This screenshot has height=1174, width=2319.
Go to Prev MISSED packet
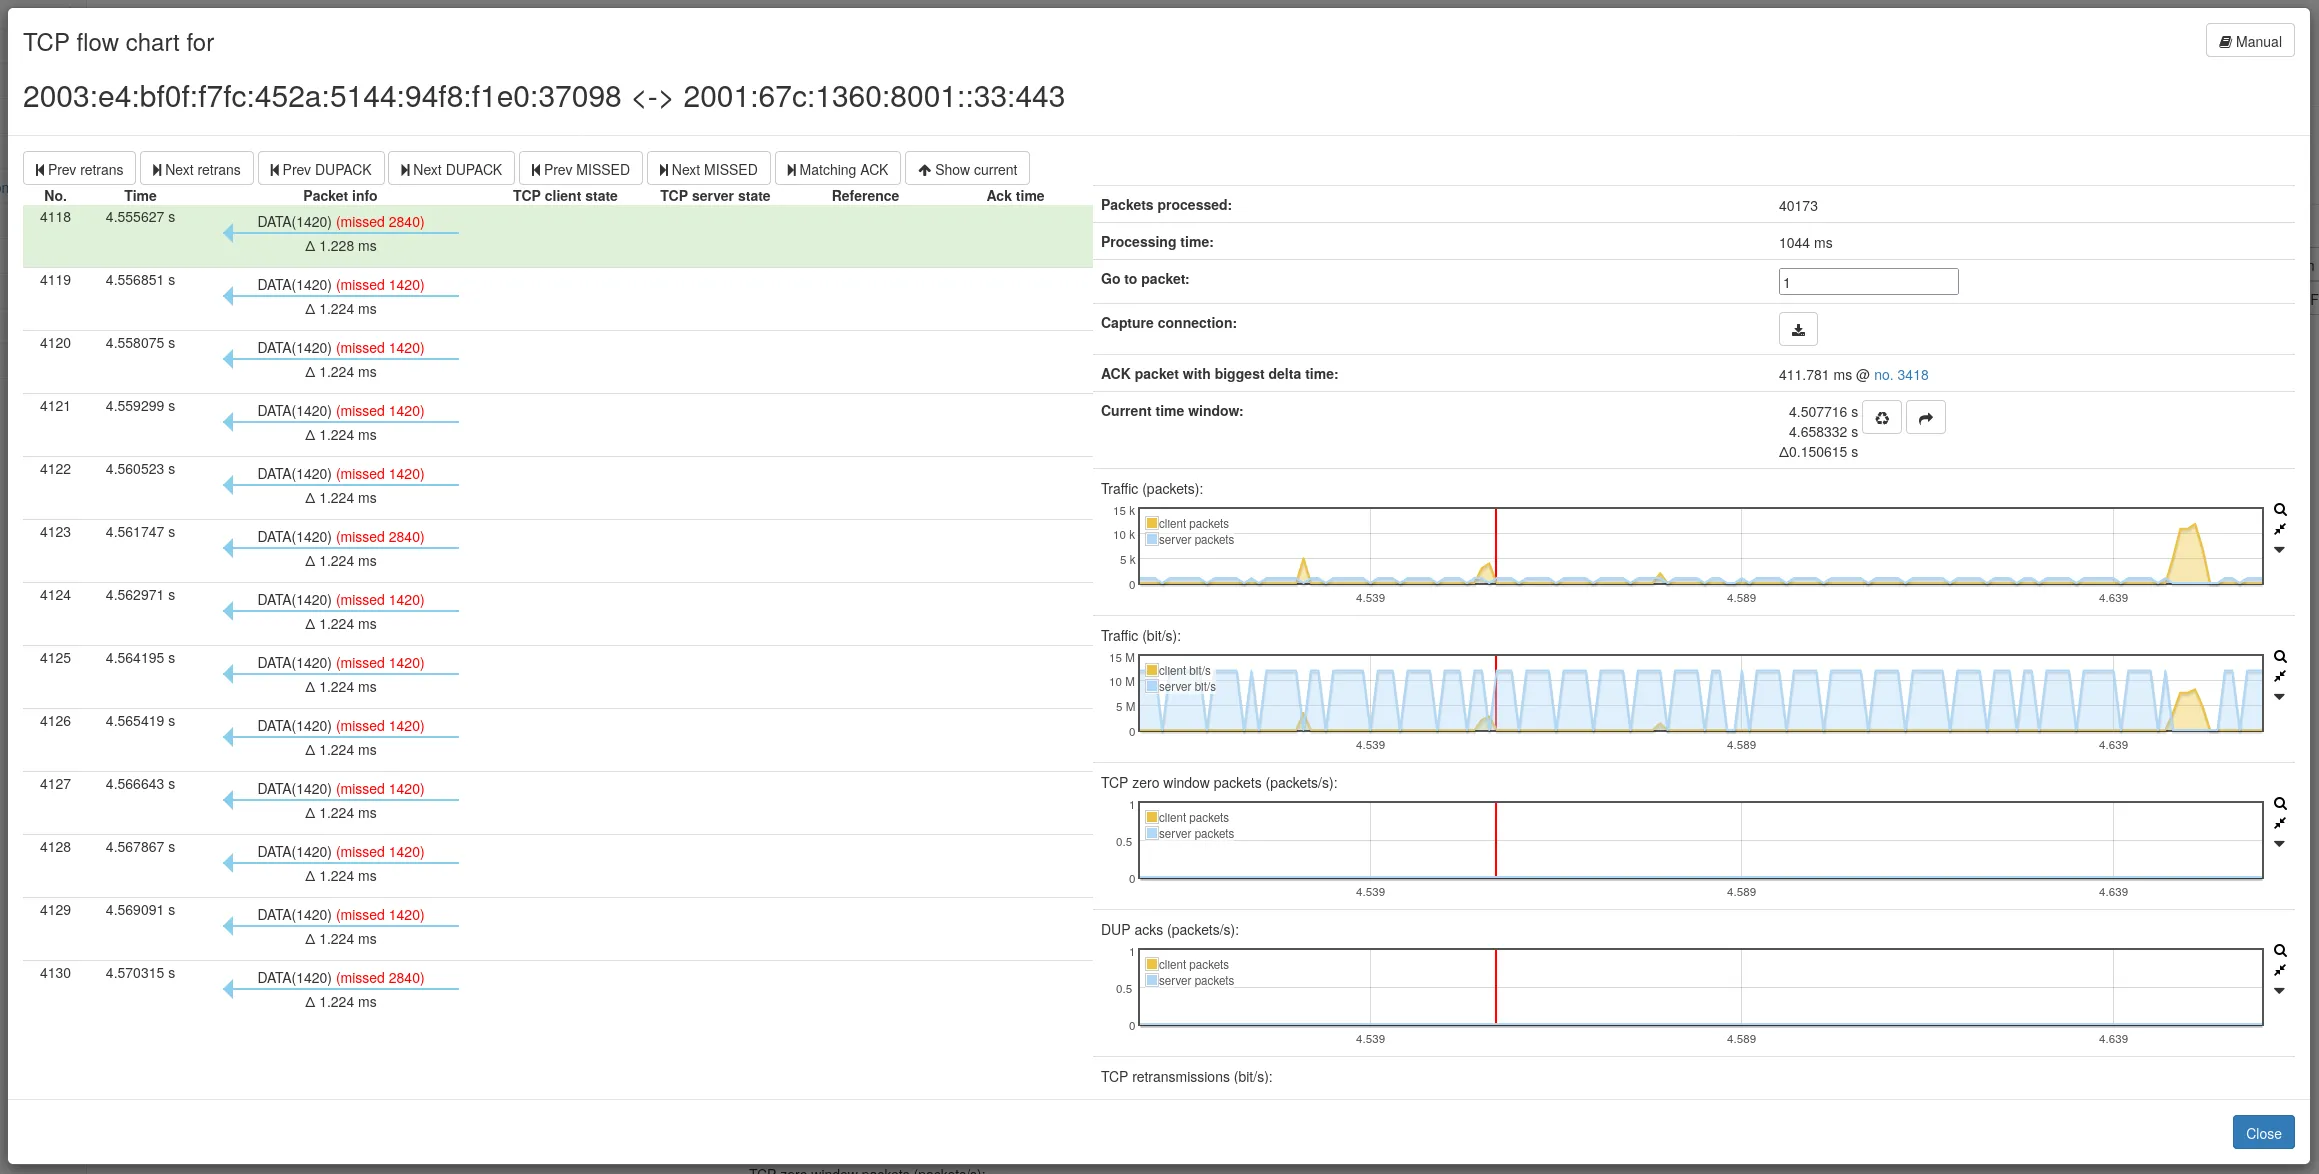[580, 170]
